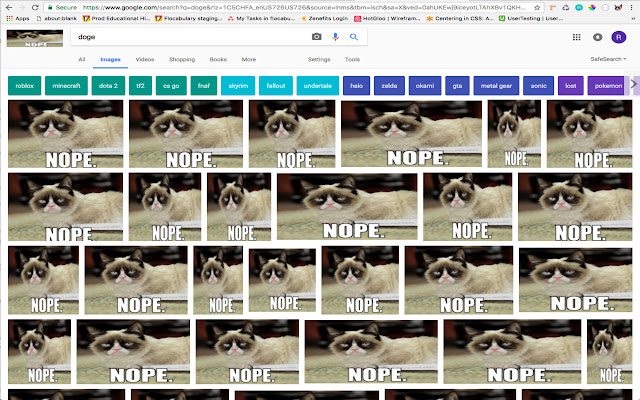Viewport: 640px width, 400px height.
Task: Filter by the halo chip
Action: (356, 86)
